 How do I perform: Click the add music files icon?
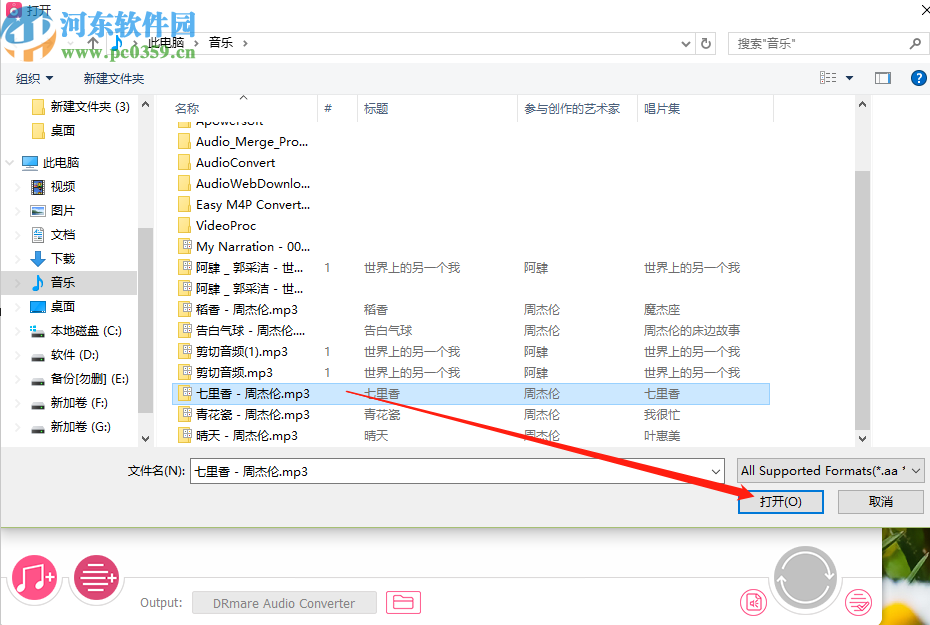(x=34, y=578)
